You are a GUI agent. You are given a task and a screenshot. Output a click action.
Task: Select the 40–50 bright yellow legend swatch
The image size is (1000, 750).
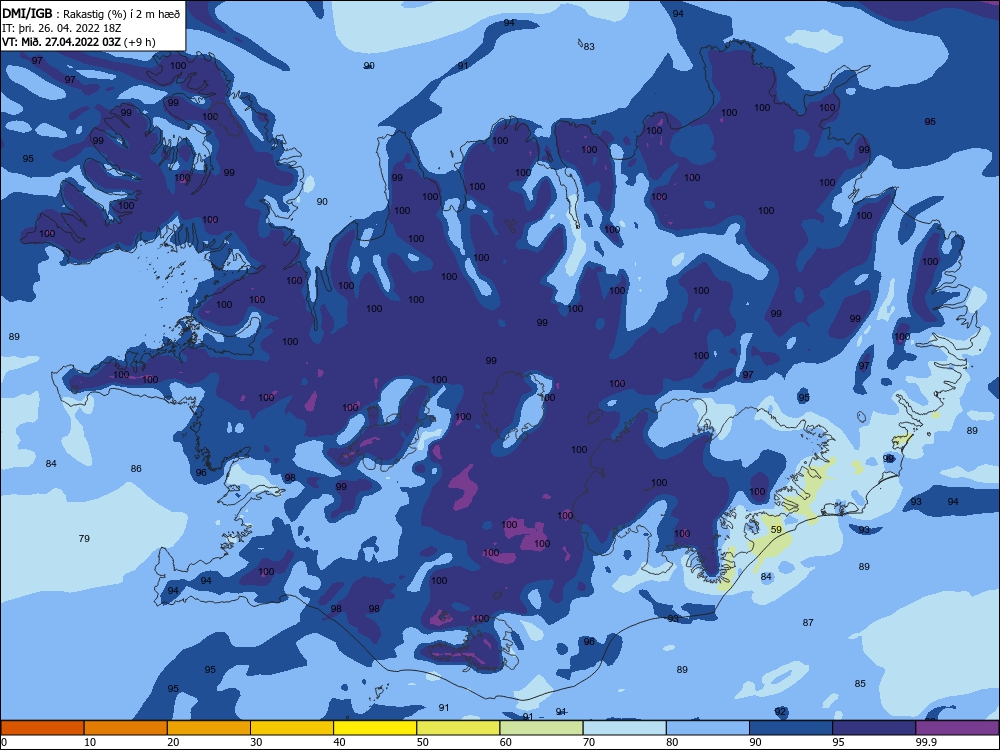(x=375, y=728)
